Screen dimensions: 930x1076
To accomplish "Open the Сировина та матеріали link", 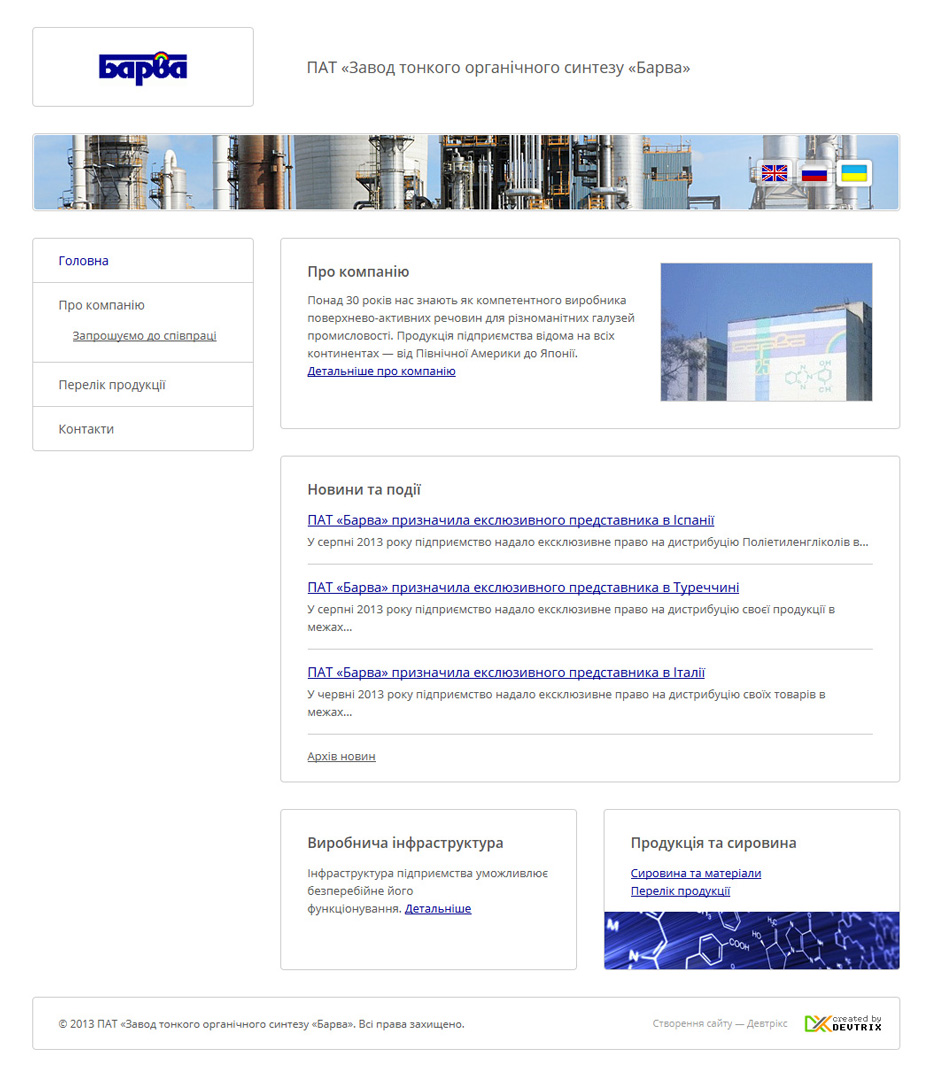I will (x=695, y=873).
